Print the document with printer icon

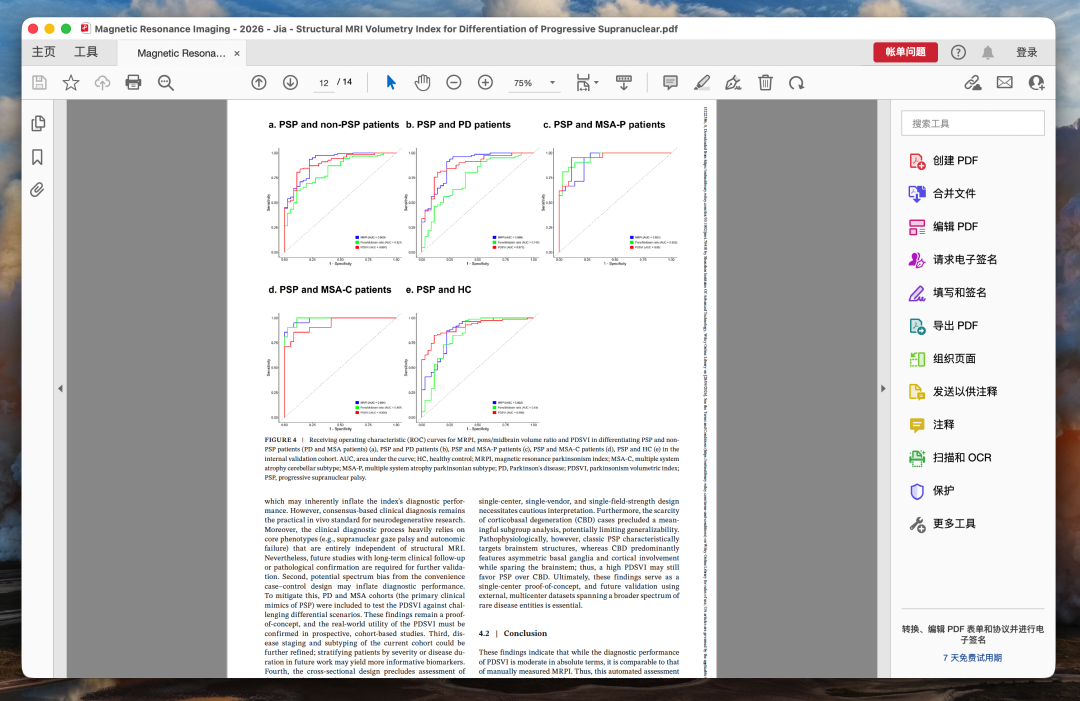[x=134, y=83]
